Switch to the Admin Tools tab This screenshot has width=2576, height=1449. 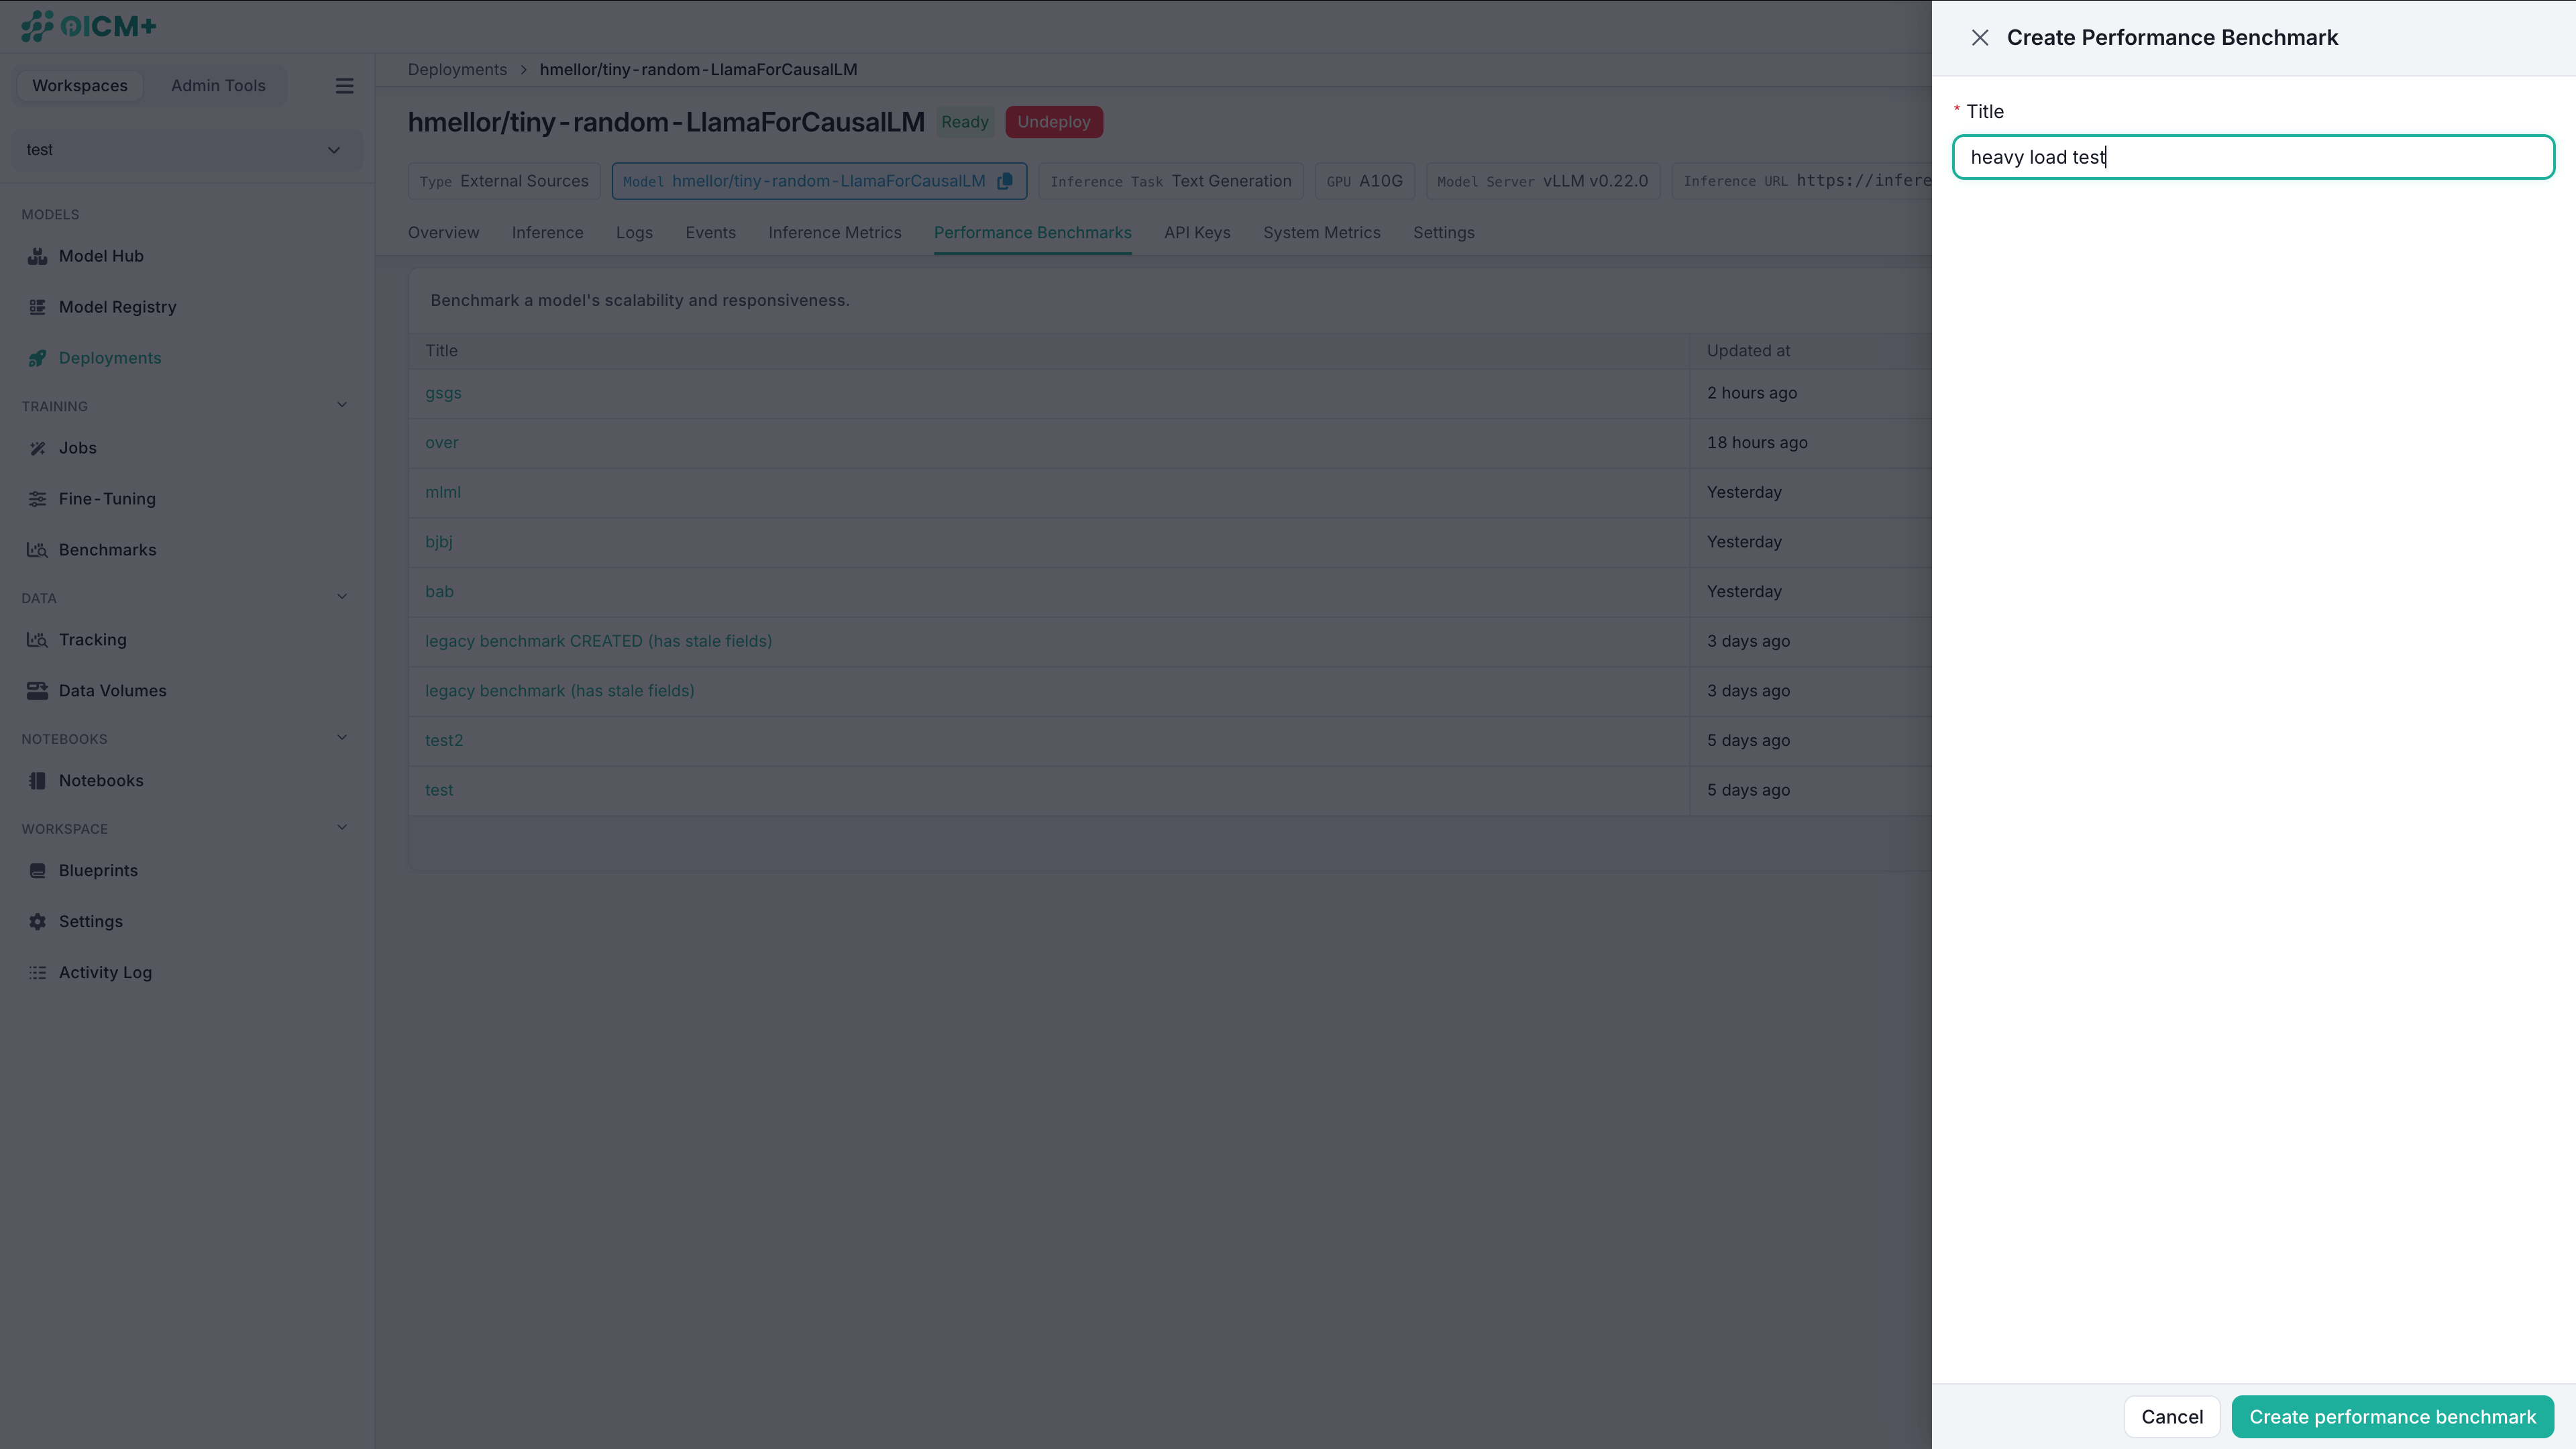[x=218, y=86]
